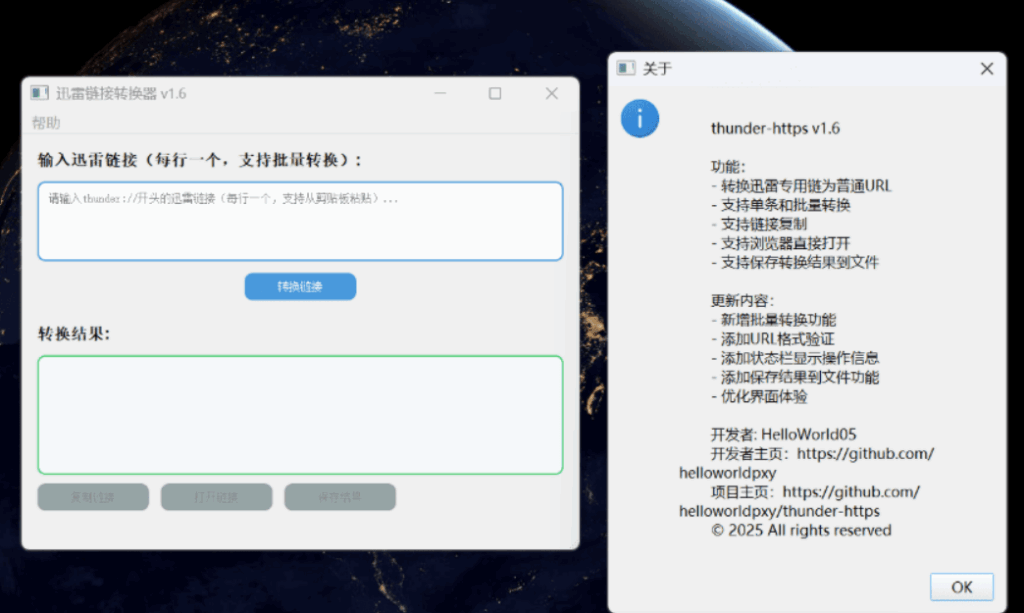This screenshot has width=1024, height=613.
Task: Click the app icon in 迅雷链接转换器 title bar
Action: tap(39, 93)
